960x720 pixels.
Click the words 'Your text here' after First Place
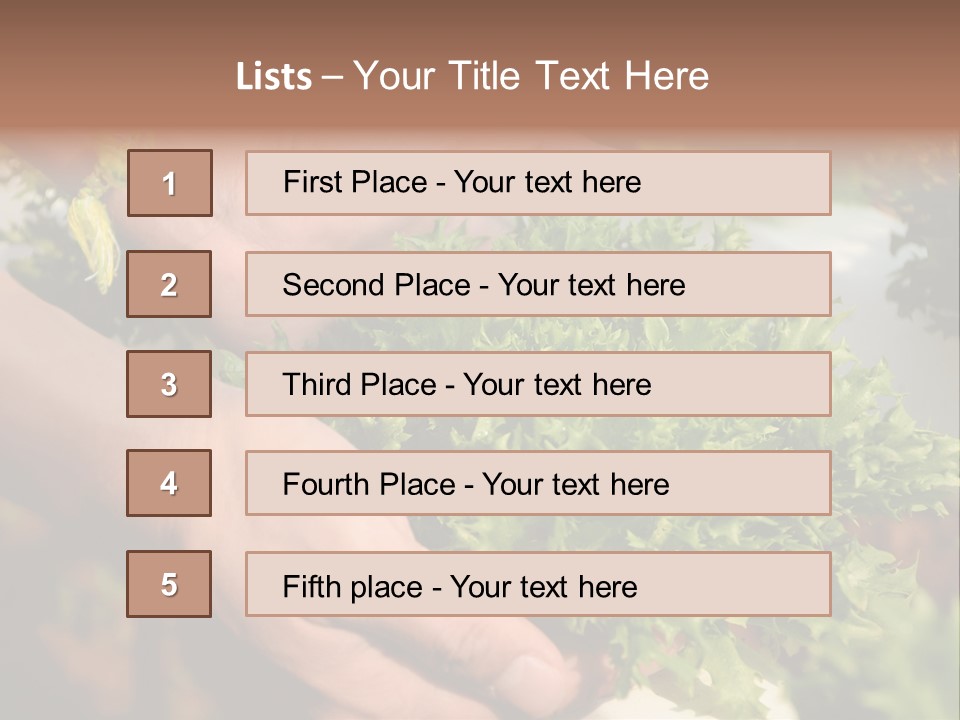547,182
